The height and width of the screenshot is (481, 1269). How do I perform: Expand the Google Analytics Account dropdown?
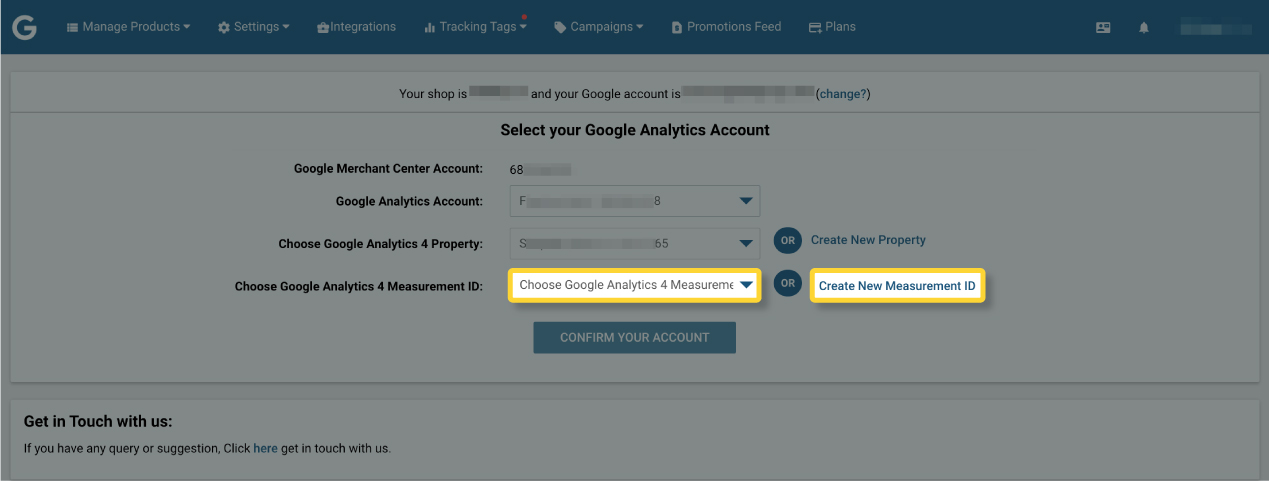(x=635, y=201)
